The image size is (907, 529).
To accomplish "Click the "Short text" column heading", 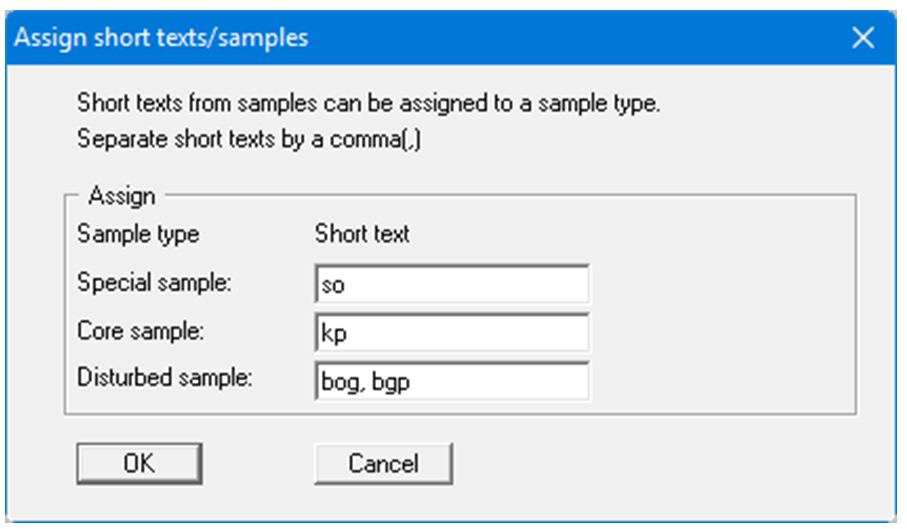I will coord(362,235).
